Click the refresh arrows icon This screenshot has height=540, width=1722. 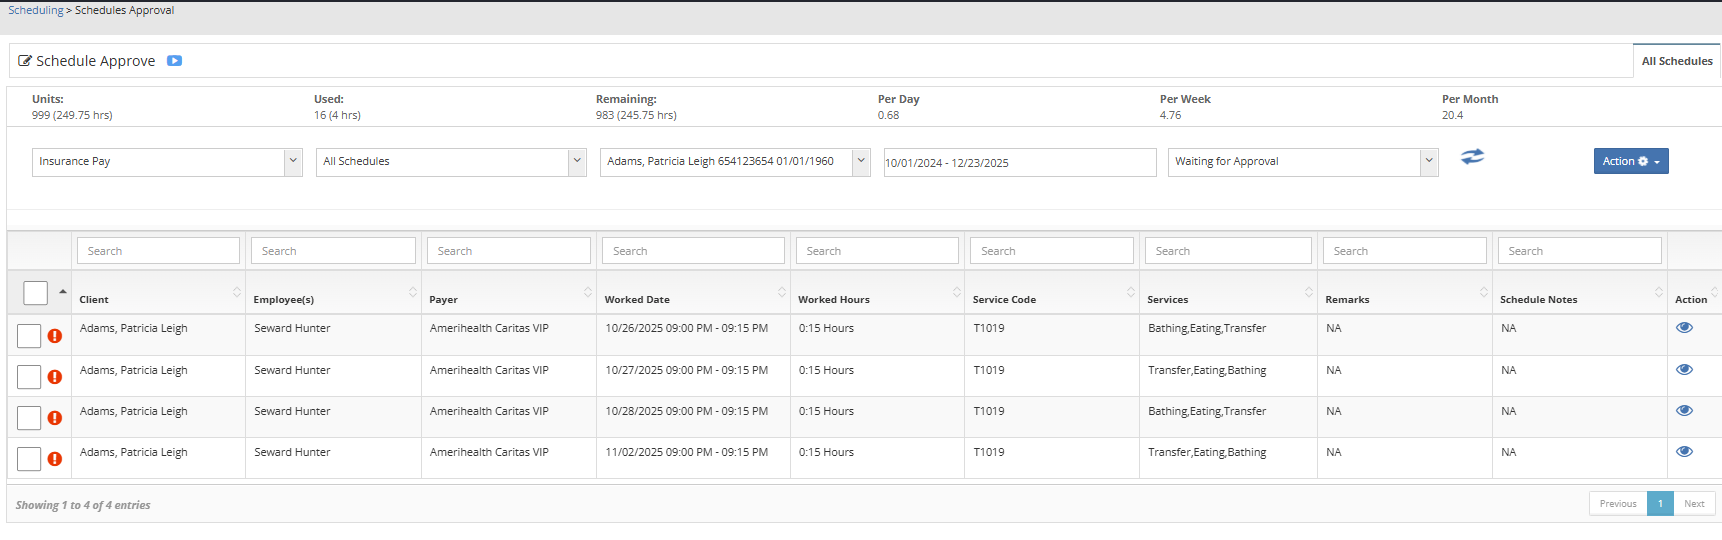[x=1472, y=157]
